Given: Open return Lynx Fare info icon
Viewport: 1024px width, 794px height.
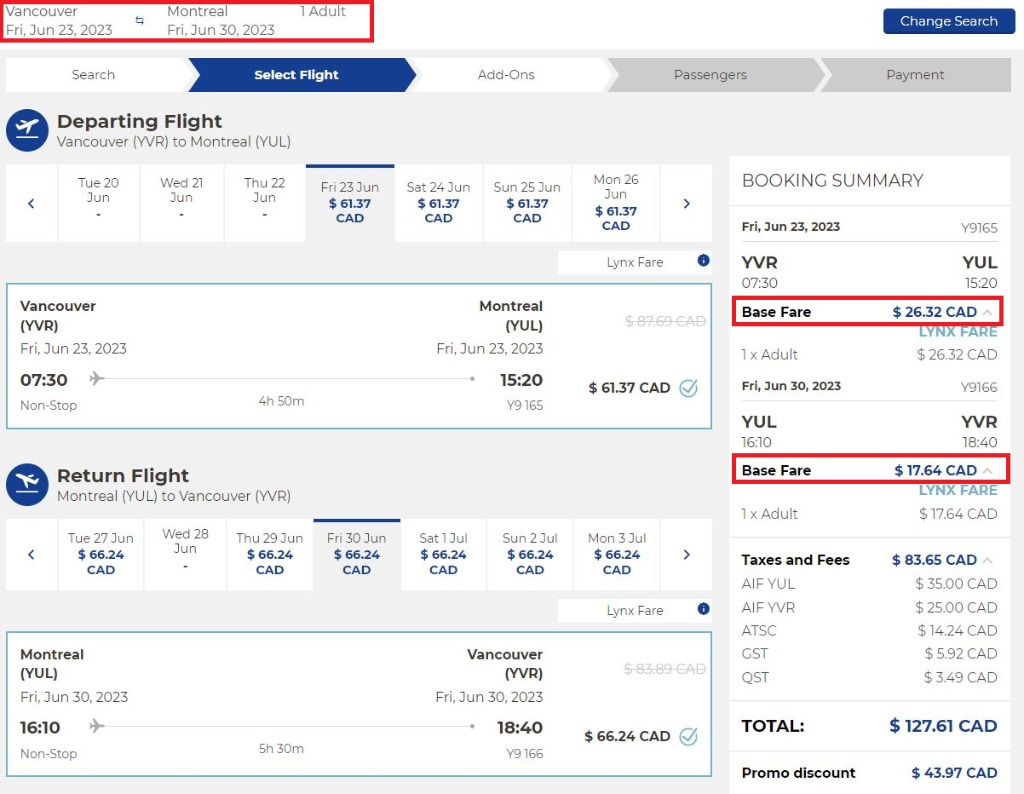Looking at the screenshot, I should pos(703,609).
